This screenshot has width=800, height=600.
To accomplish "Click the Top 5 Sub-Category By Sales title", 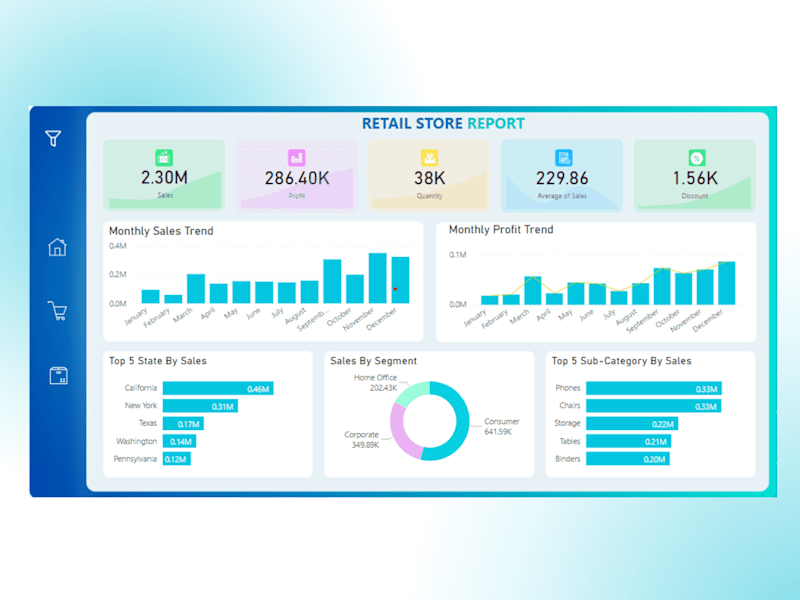I will (x=621, y=361).
